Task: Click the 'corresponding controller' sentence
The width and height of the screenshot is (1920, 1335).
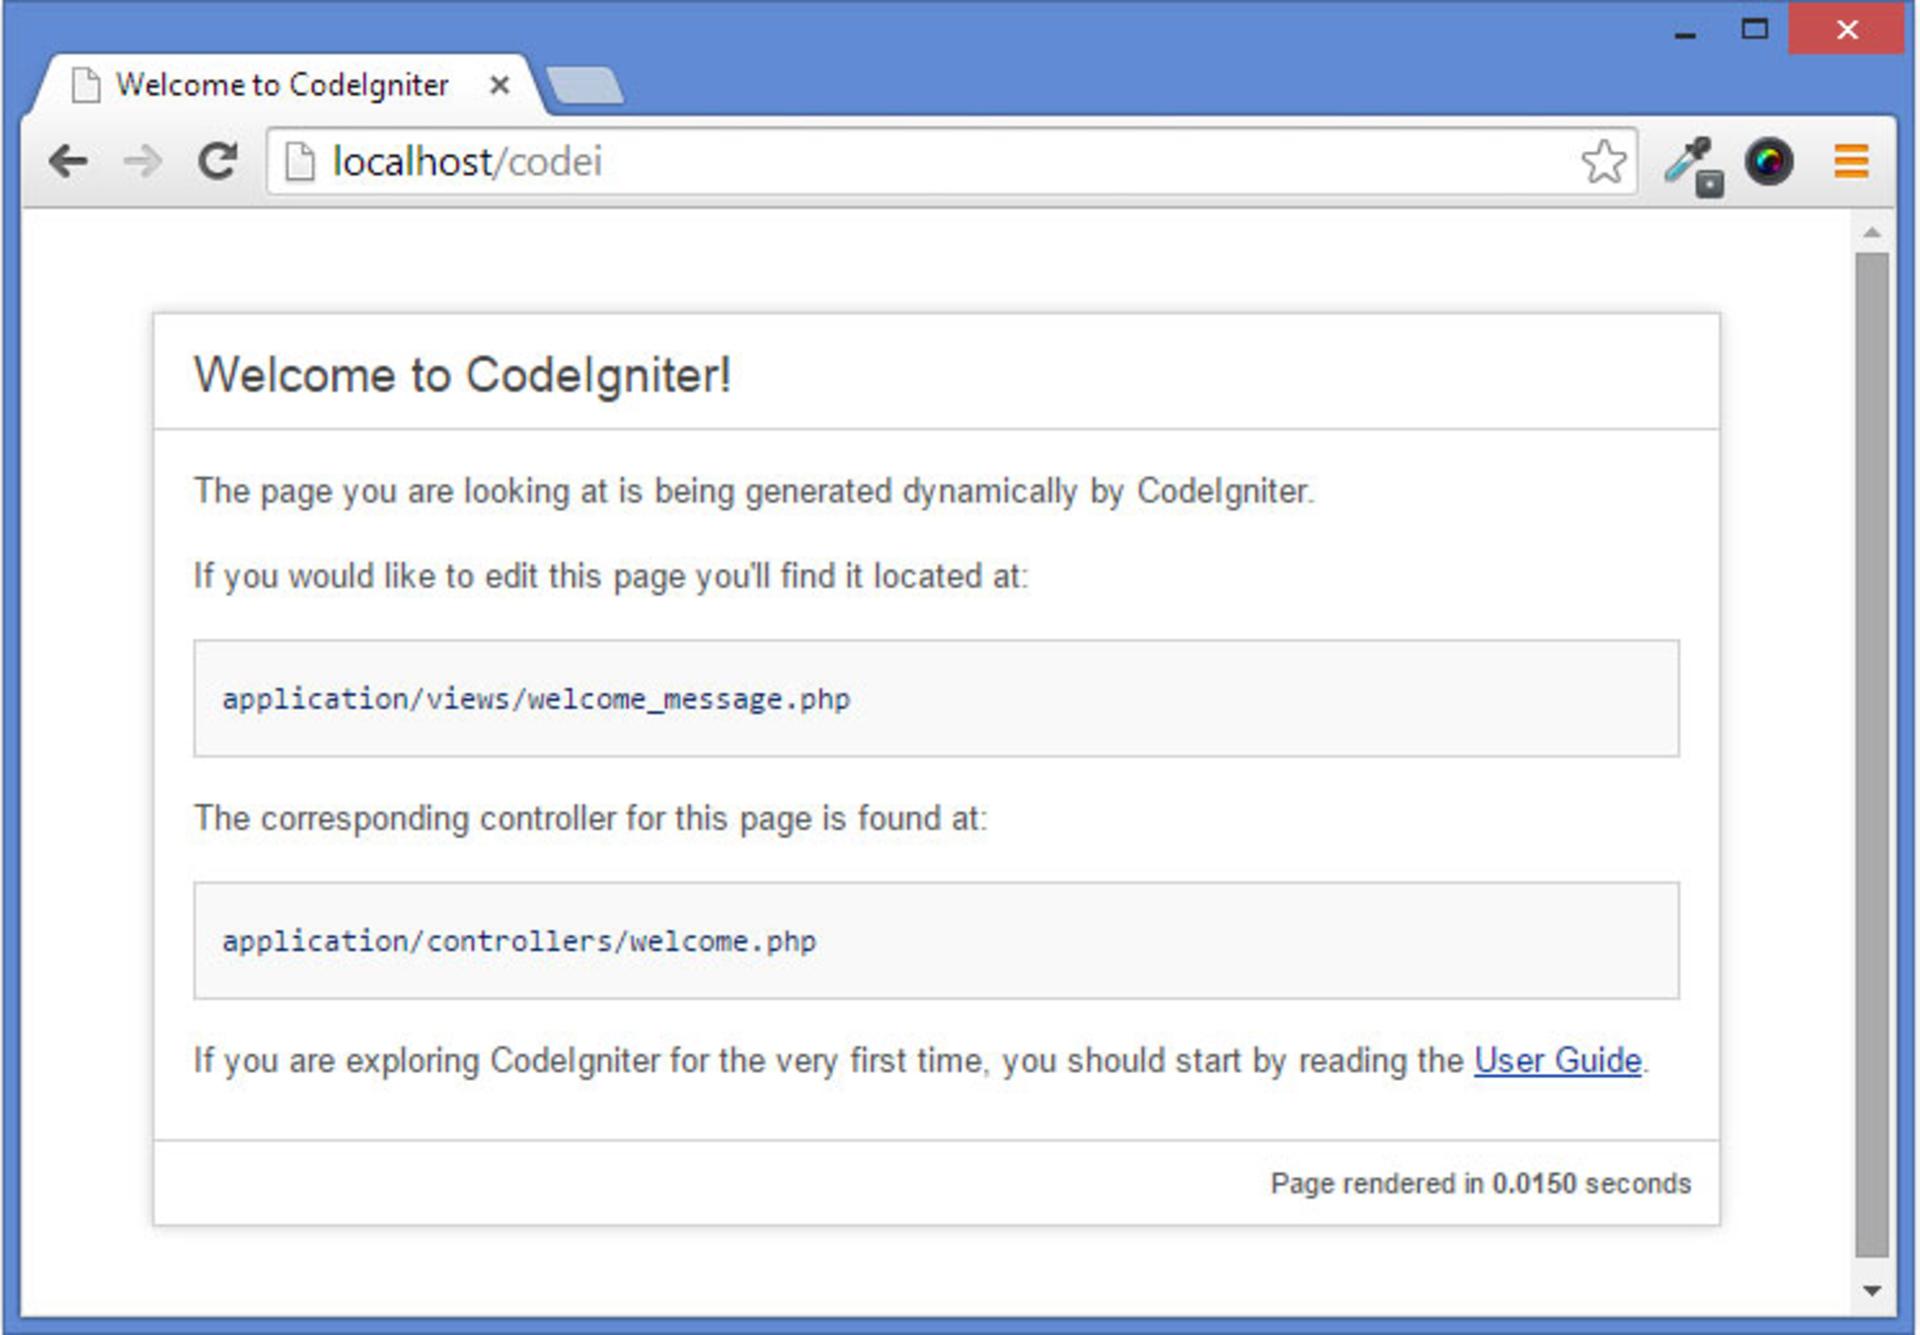Action: click(x=590, y=818)
